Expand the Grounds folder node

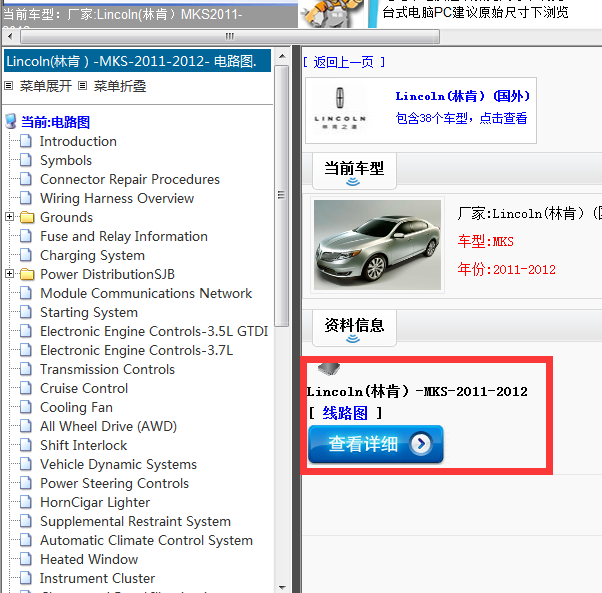[x=10, y=217]
